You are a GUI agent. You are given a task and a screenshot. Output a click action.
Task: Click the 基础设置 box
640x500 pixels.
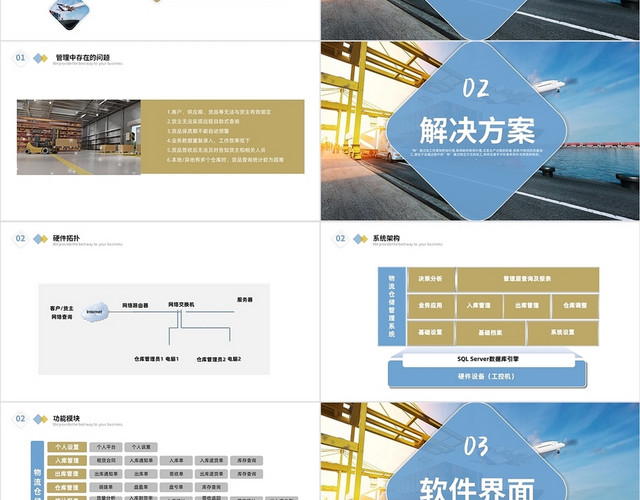431,333
